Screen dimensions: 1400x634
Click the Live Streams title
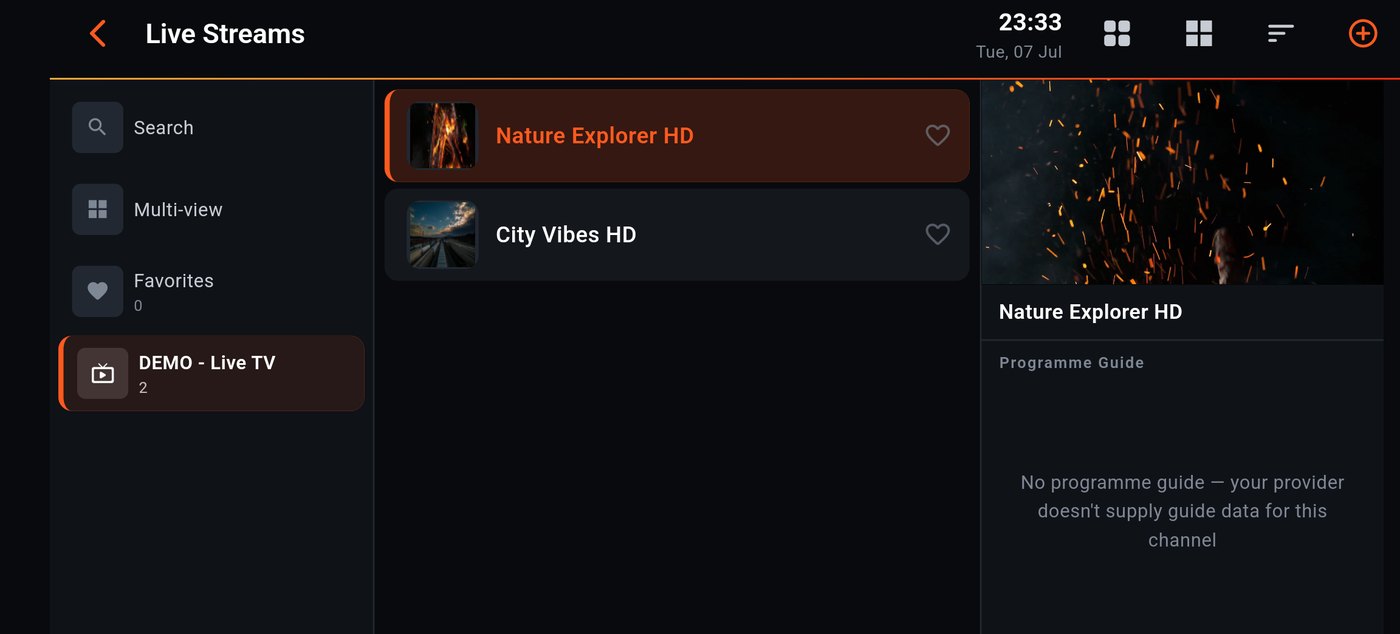(225, 34)
